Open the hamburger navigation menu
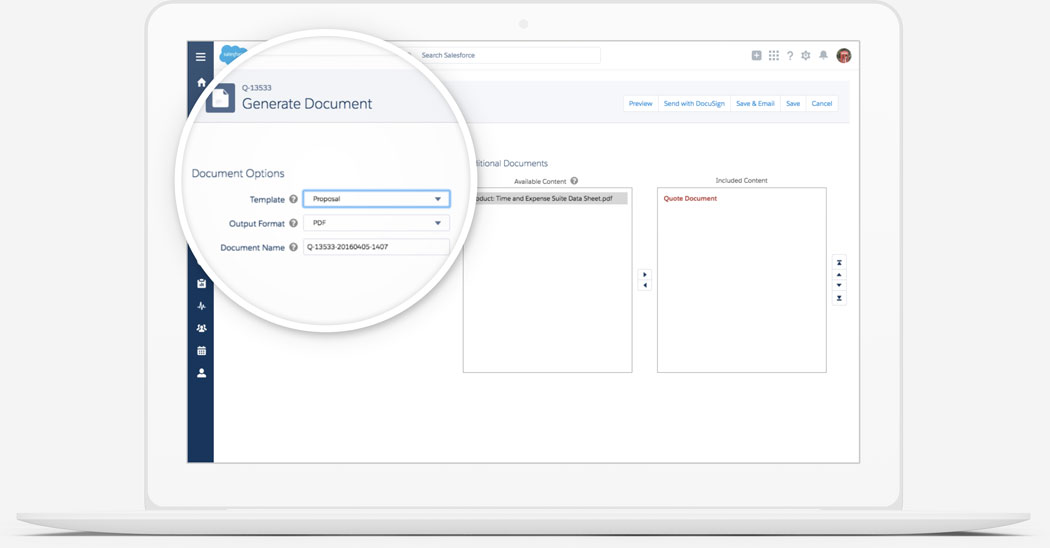 [x=200, y=57]
